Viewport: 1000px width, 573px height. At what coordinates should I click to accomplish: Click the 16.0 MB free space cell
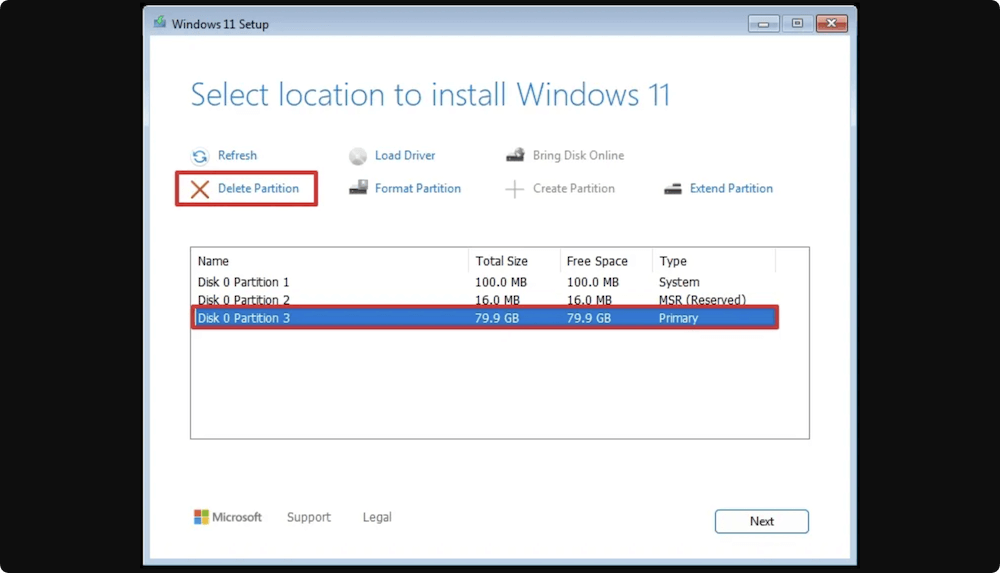click(589, 300)
